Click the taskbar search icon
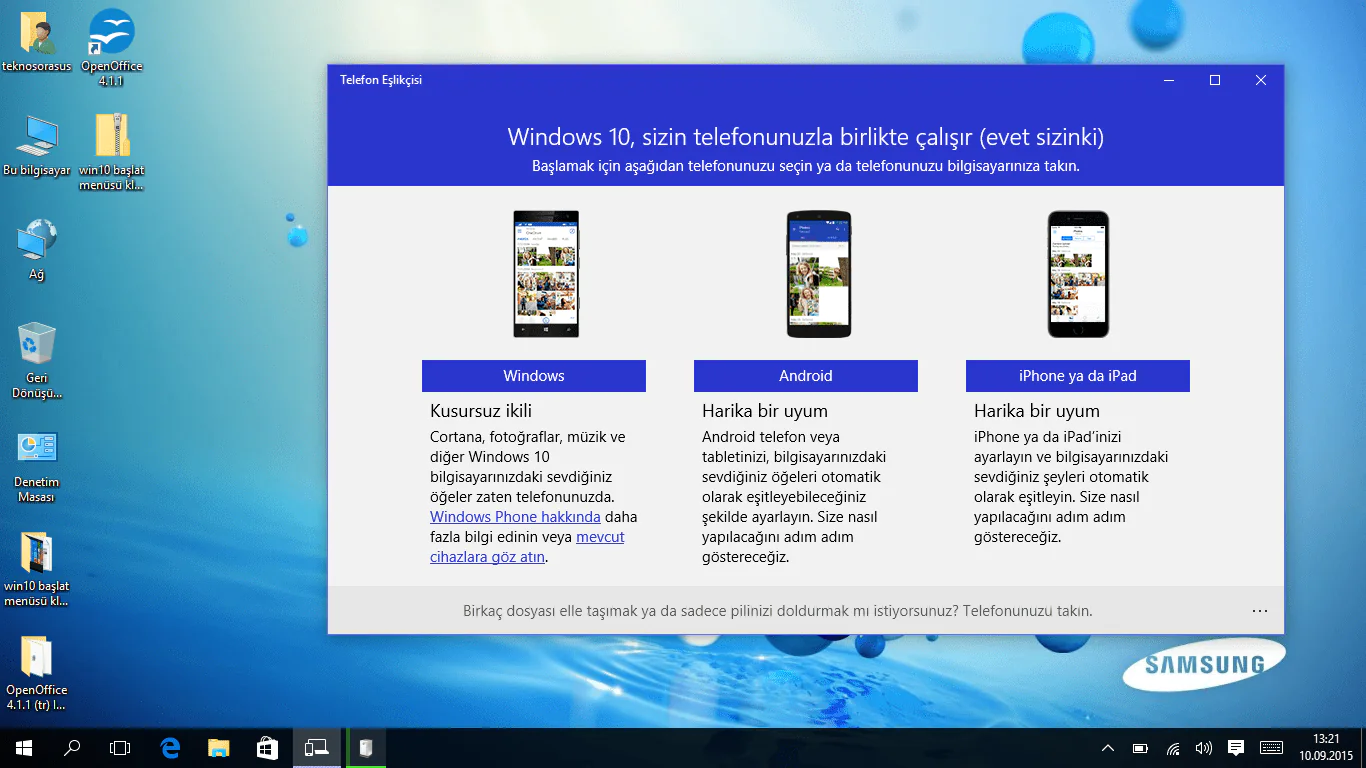 (x=71, y=747)
